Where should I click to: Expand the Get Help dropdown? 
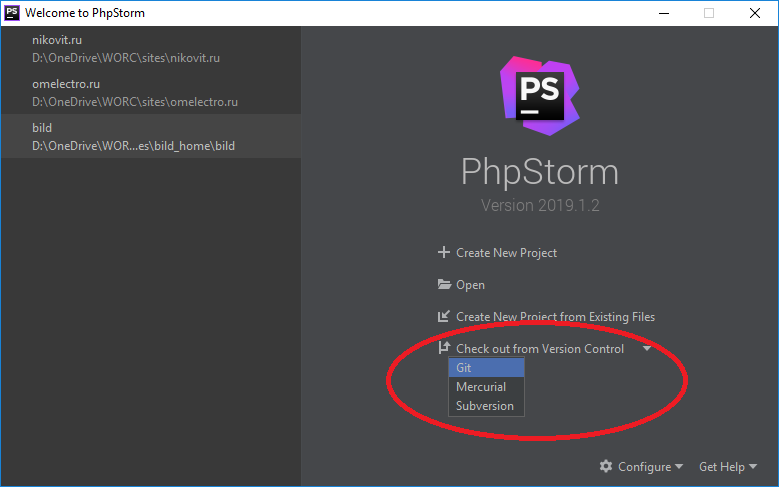pyautogui.click(x=728, y=467)
